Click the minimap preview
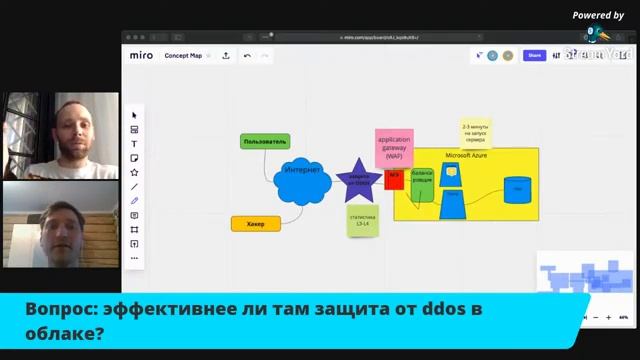 [x=586, y=272]
